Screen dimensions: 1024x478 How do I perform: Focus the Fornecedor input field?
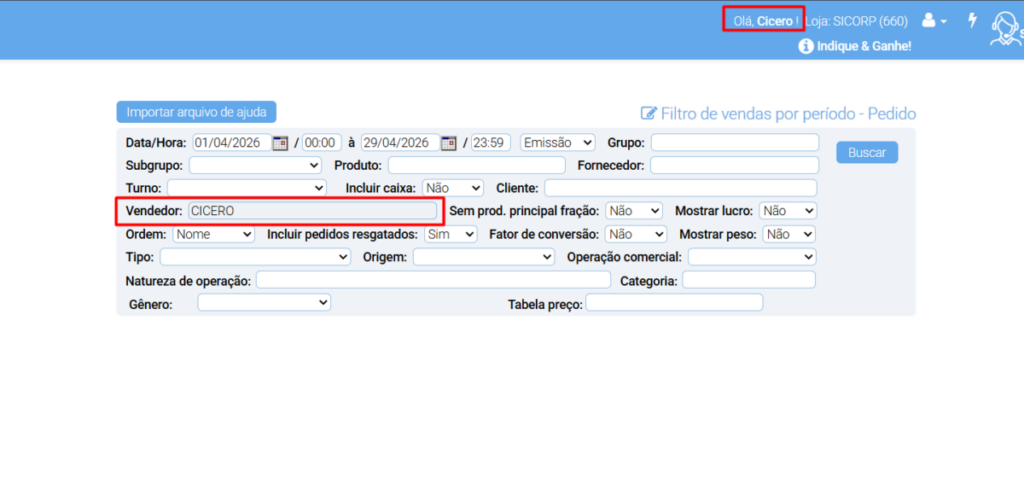point(735,165)
